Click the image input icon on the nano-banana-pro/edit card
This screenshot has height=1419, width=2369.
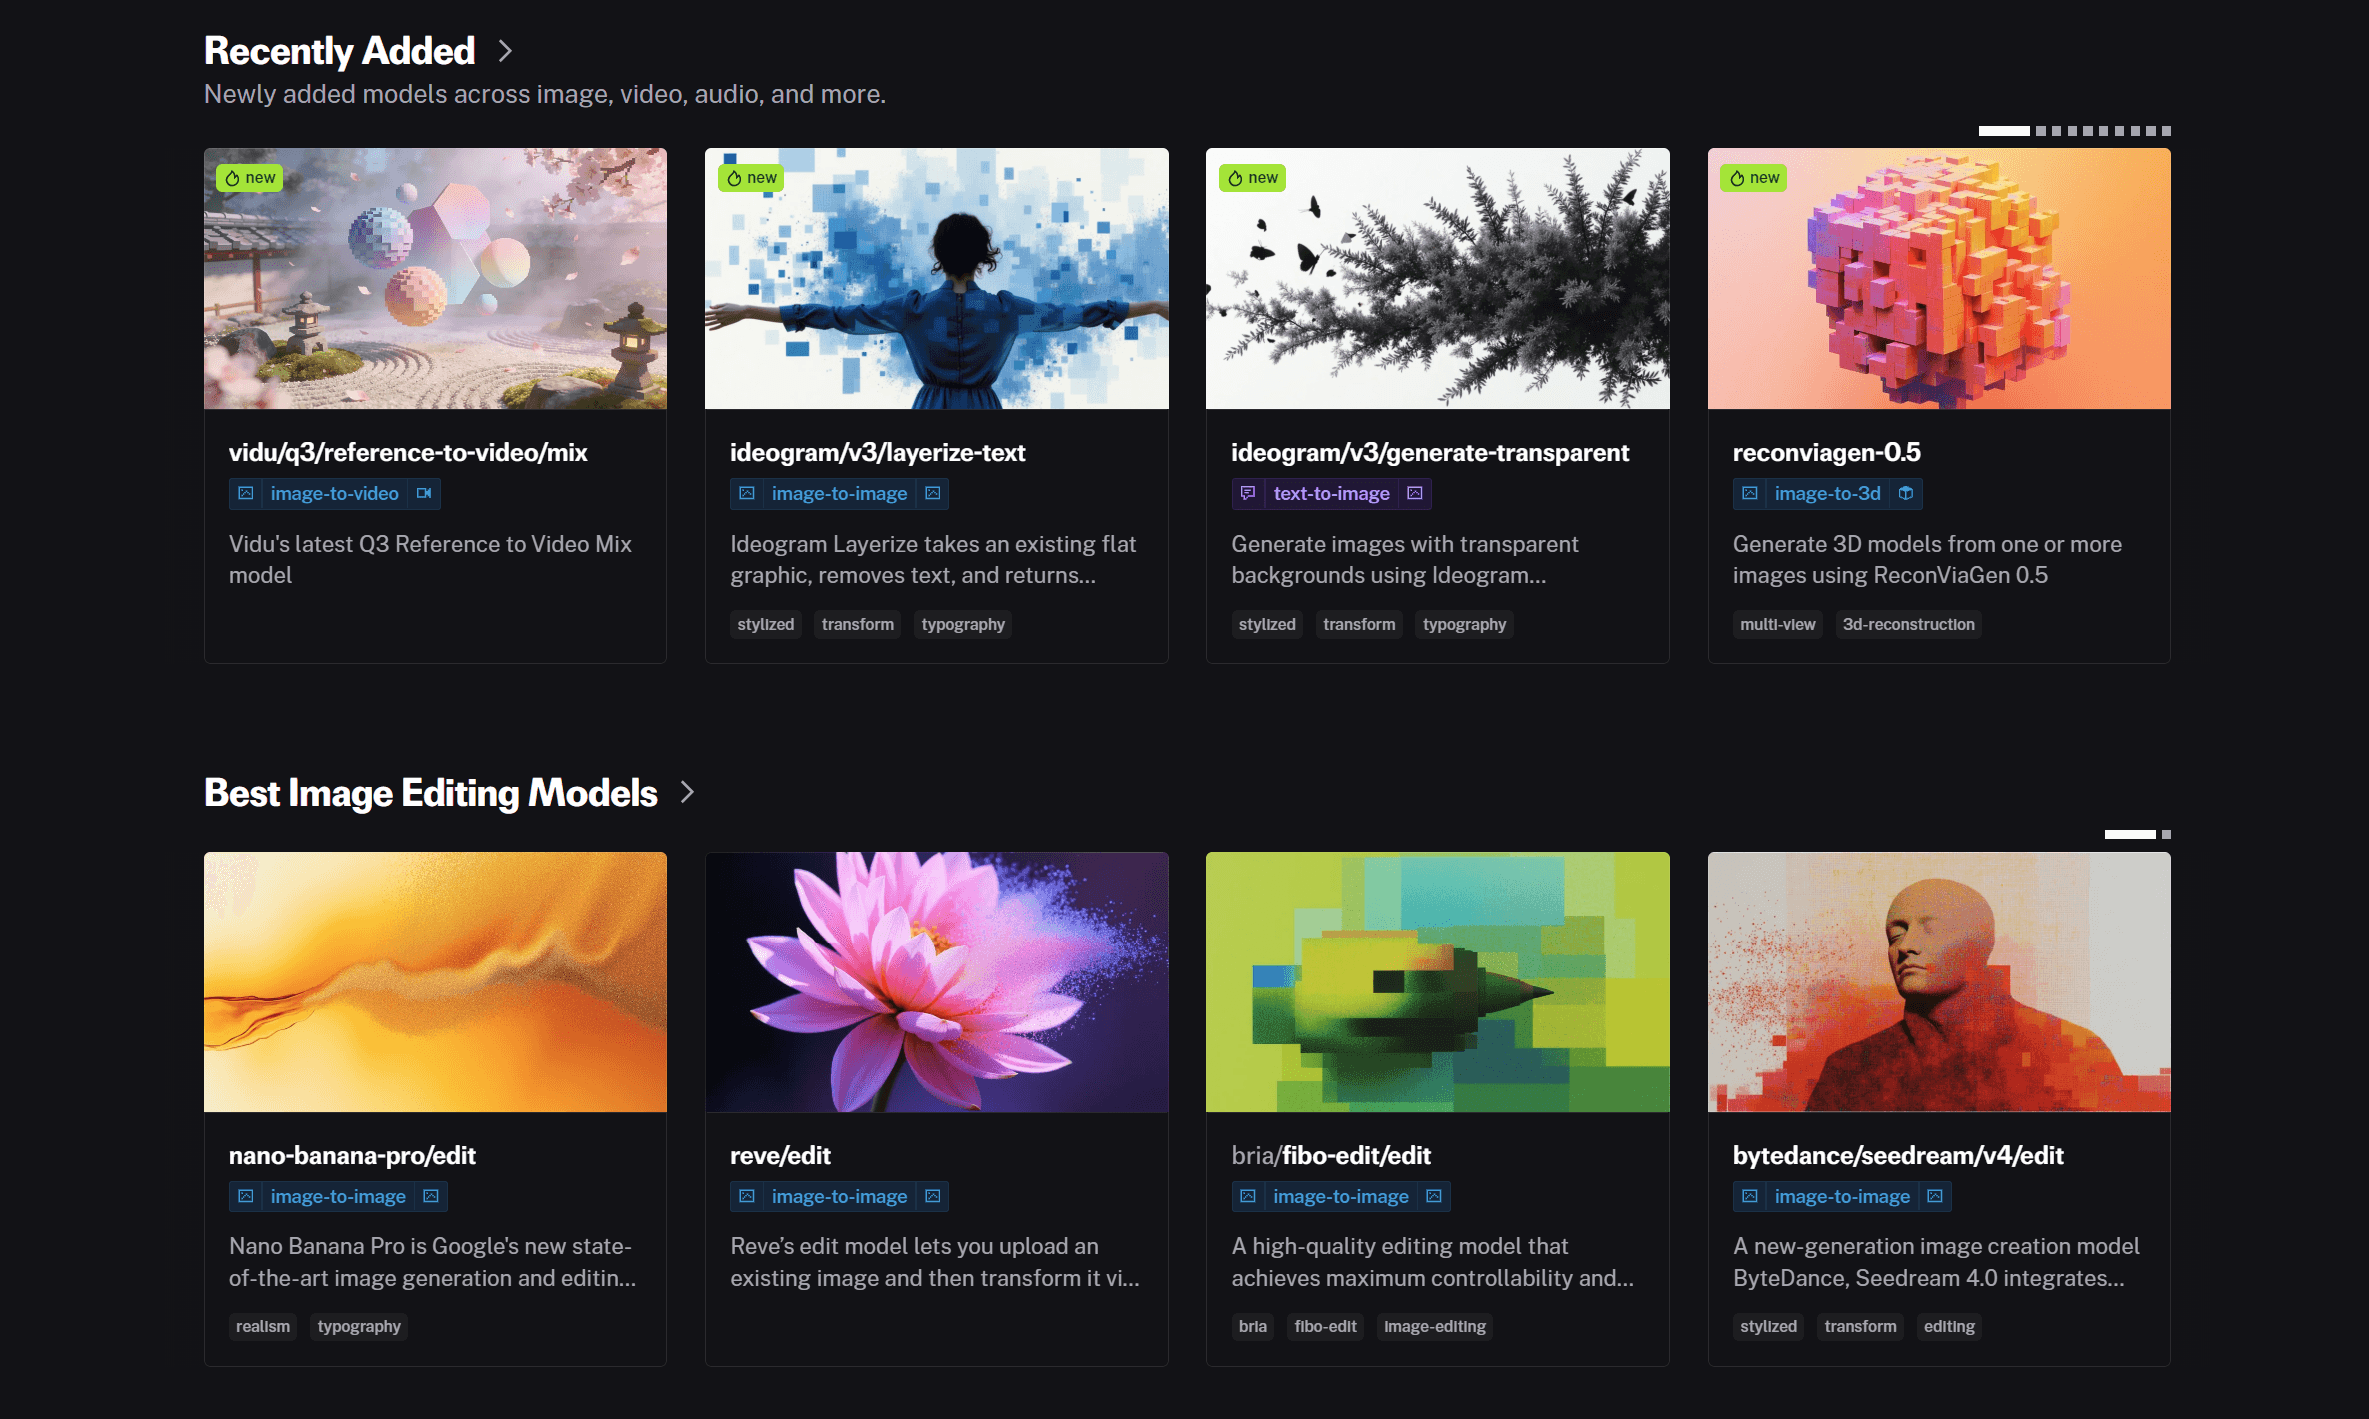pyautogui.click(x=246, y=1196)
